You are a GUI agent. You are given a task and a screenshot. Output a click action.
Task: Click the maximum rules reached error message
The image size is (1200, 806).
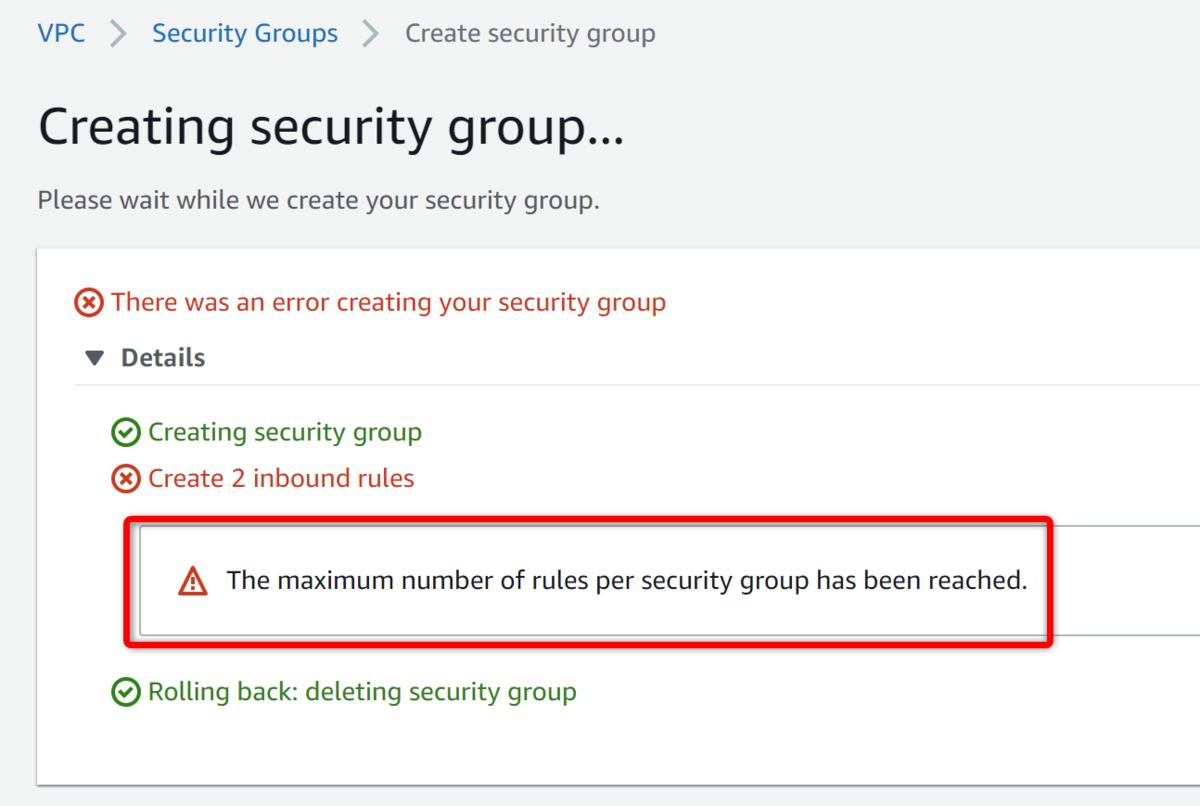(x=627, y=580)
